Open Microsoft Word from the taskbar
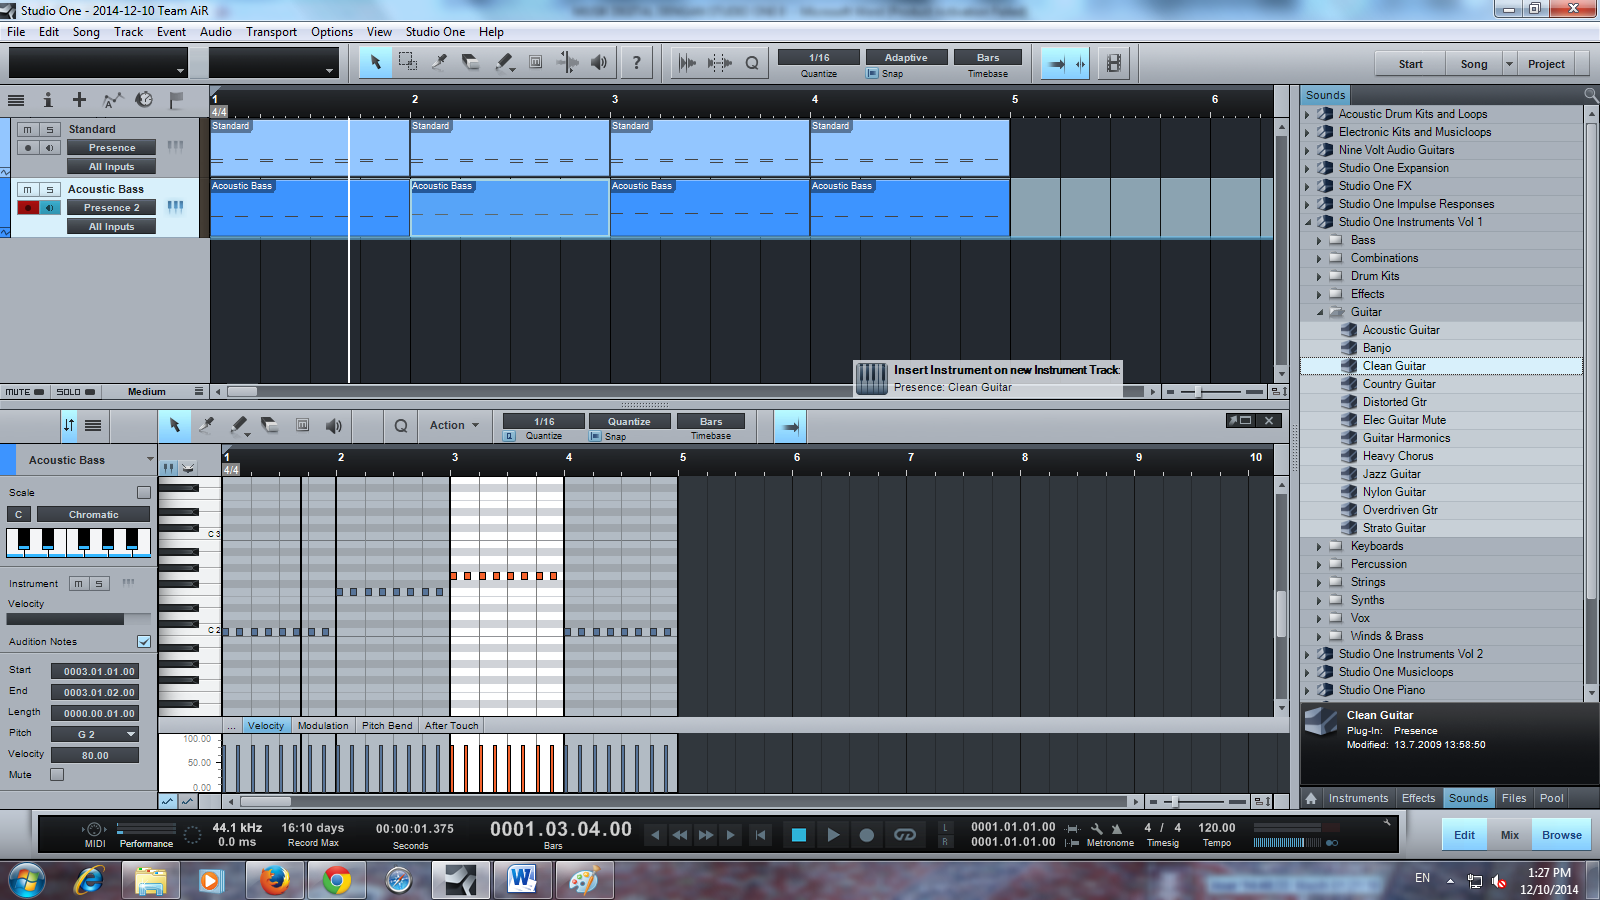The width and height of the screenshot is (1600, 900). coord(522,880)
